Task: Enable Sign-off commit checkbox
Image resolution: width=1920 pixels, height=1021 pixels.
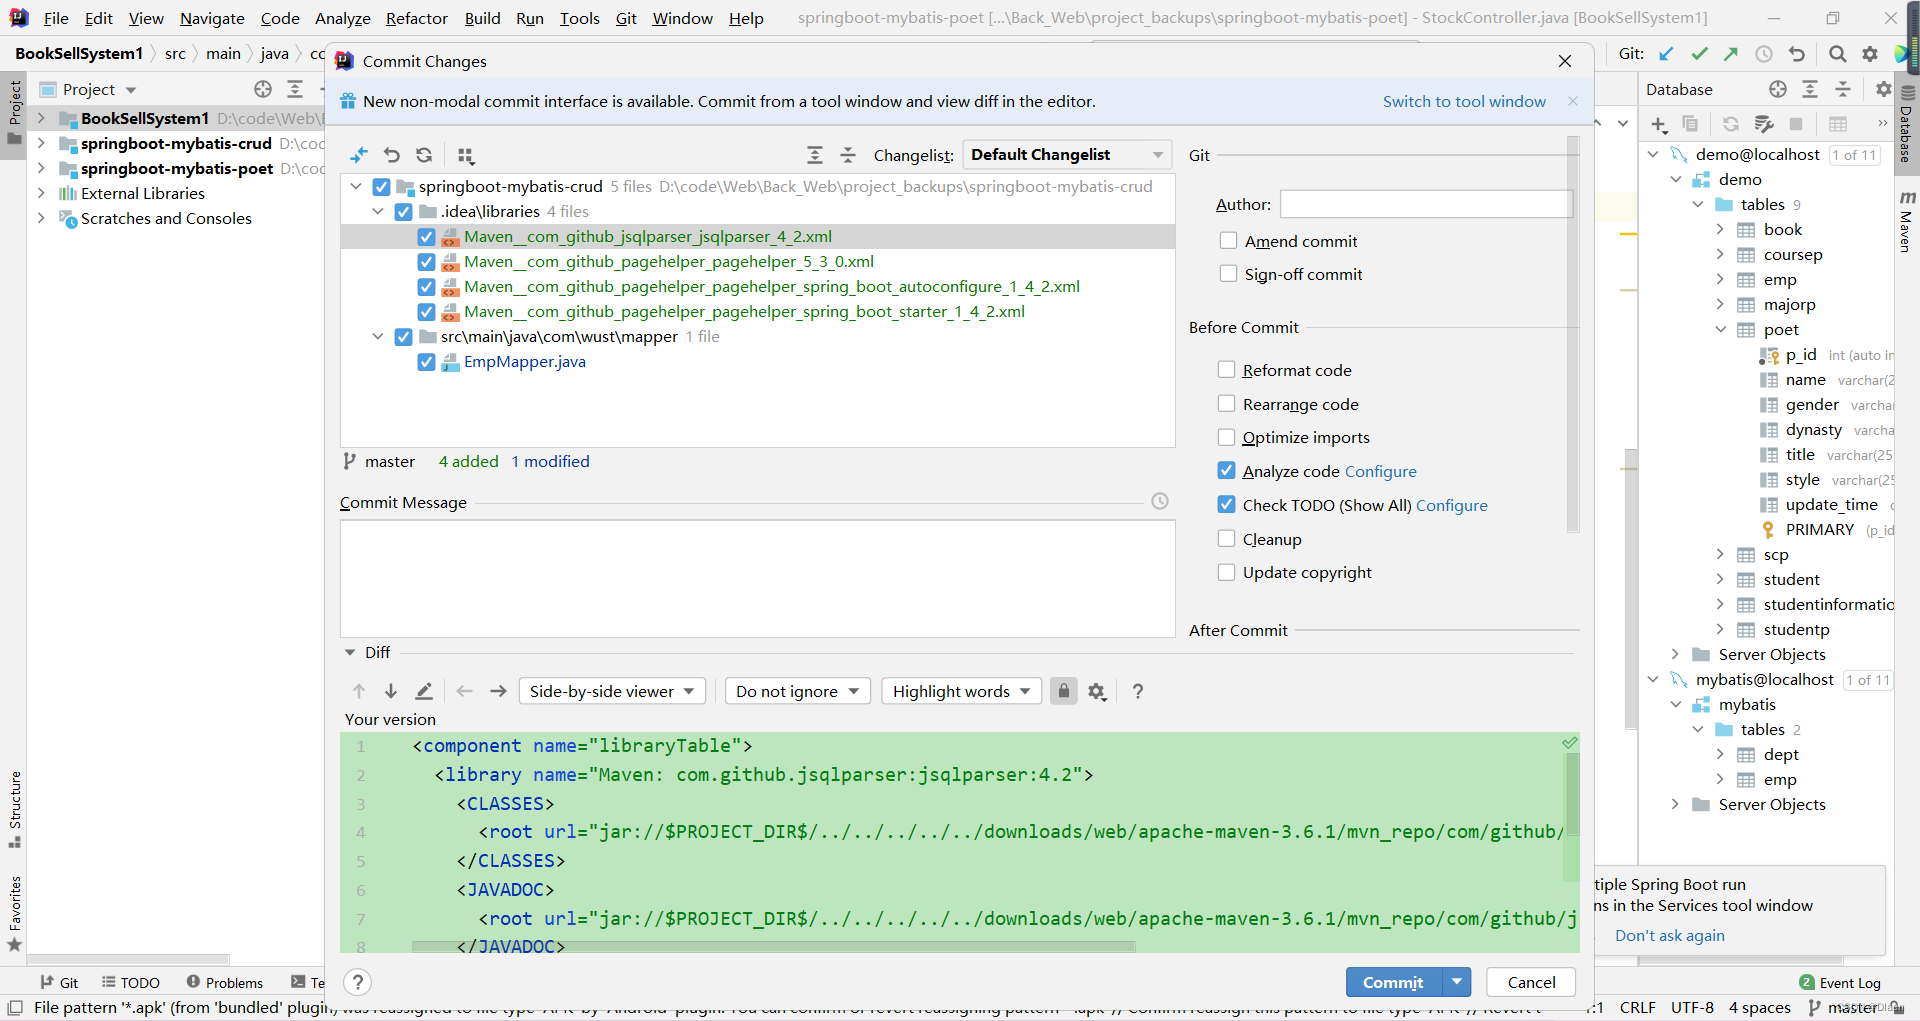Action: point(1228,274)
